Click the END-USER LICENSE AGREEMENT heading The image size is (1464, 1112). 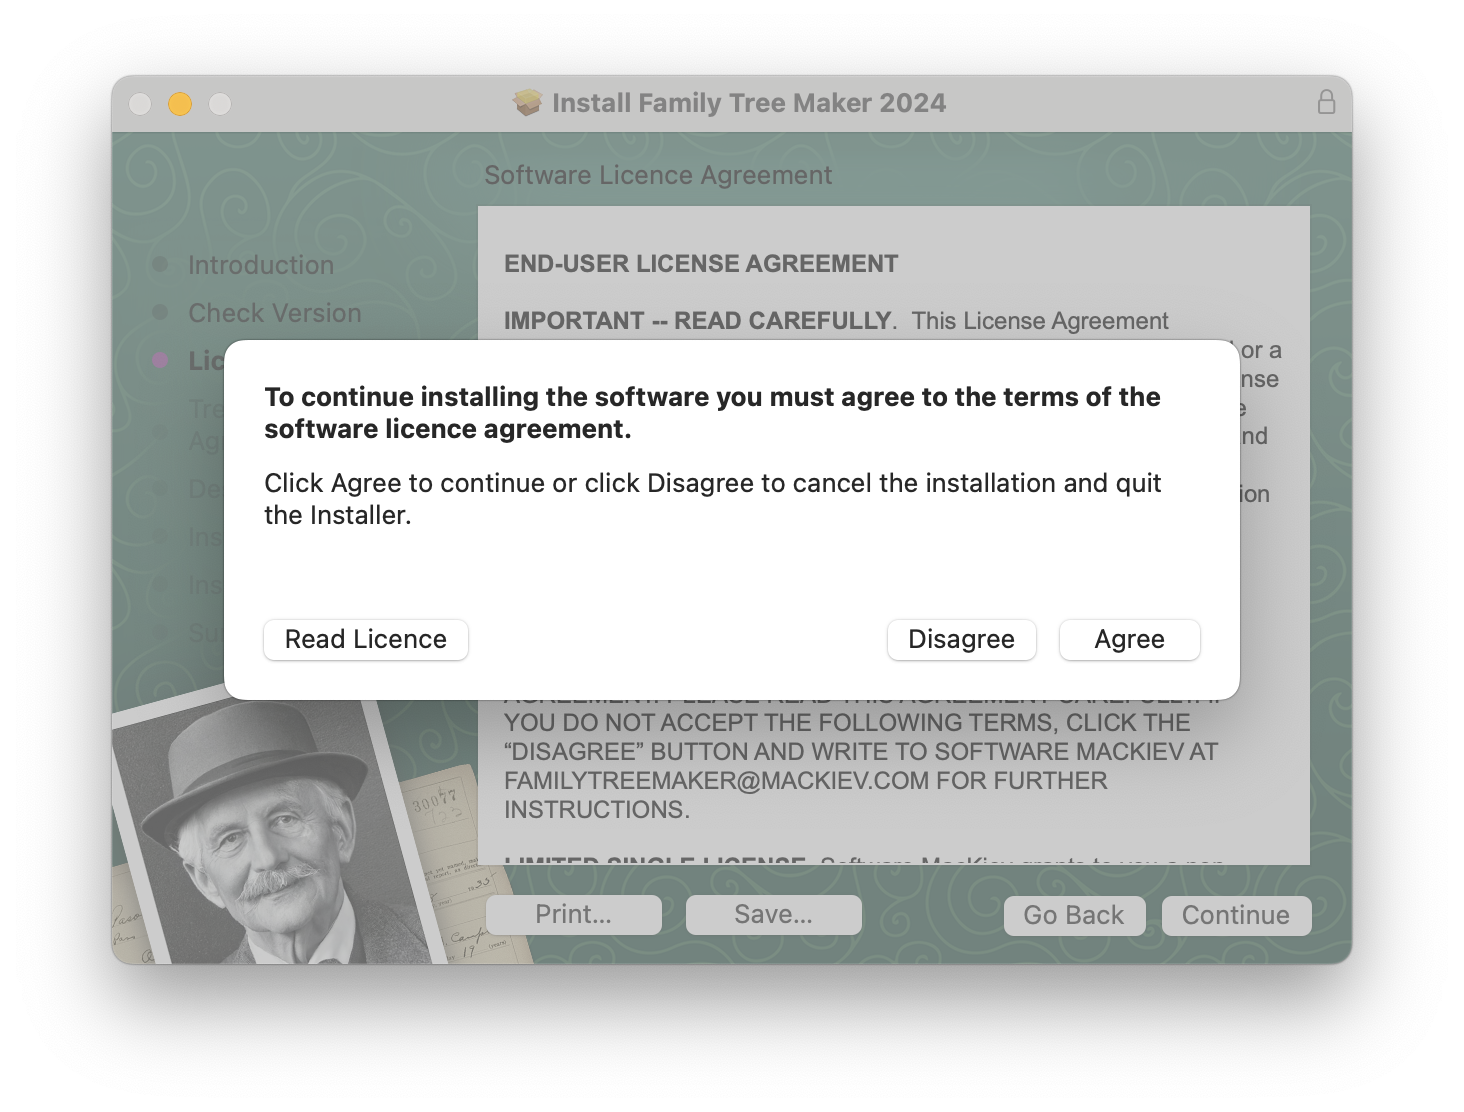tap(701, 263)
